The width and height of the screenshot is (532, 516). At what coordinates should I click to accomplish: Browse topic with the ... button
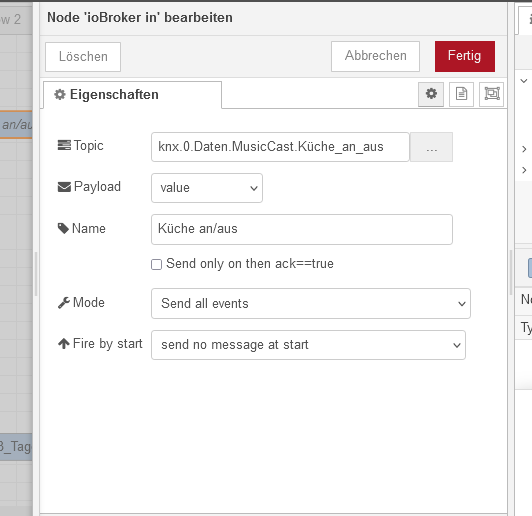pos(432,147)
